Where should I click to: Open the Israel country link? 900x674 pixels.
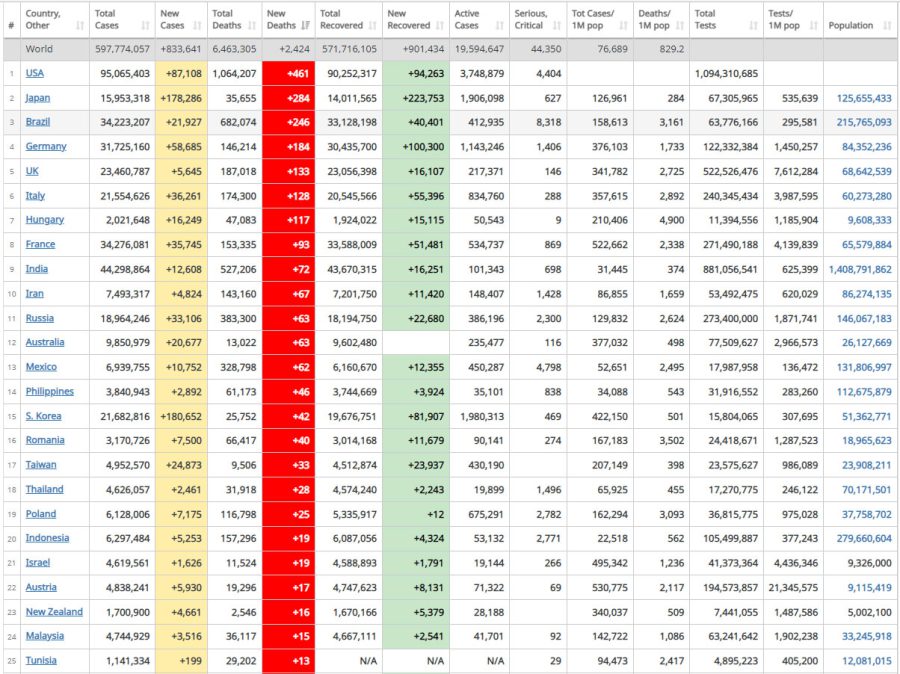click(38, 563)
